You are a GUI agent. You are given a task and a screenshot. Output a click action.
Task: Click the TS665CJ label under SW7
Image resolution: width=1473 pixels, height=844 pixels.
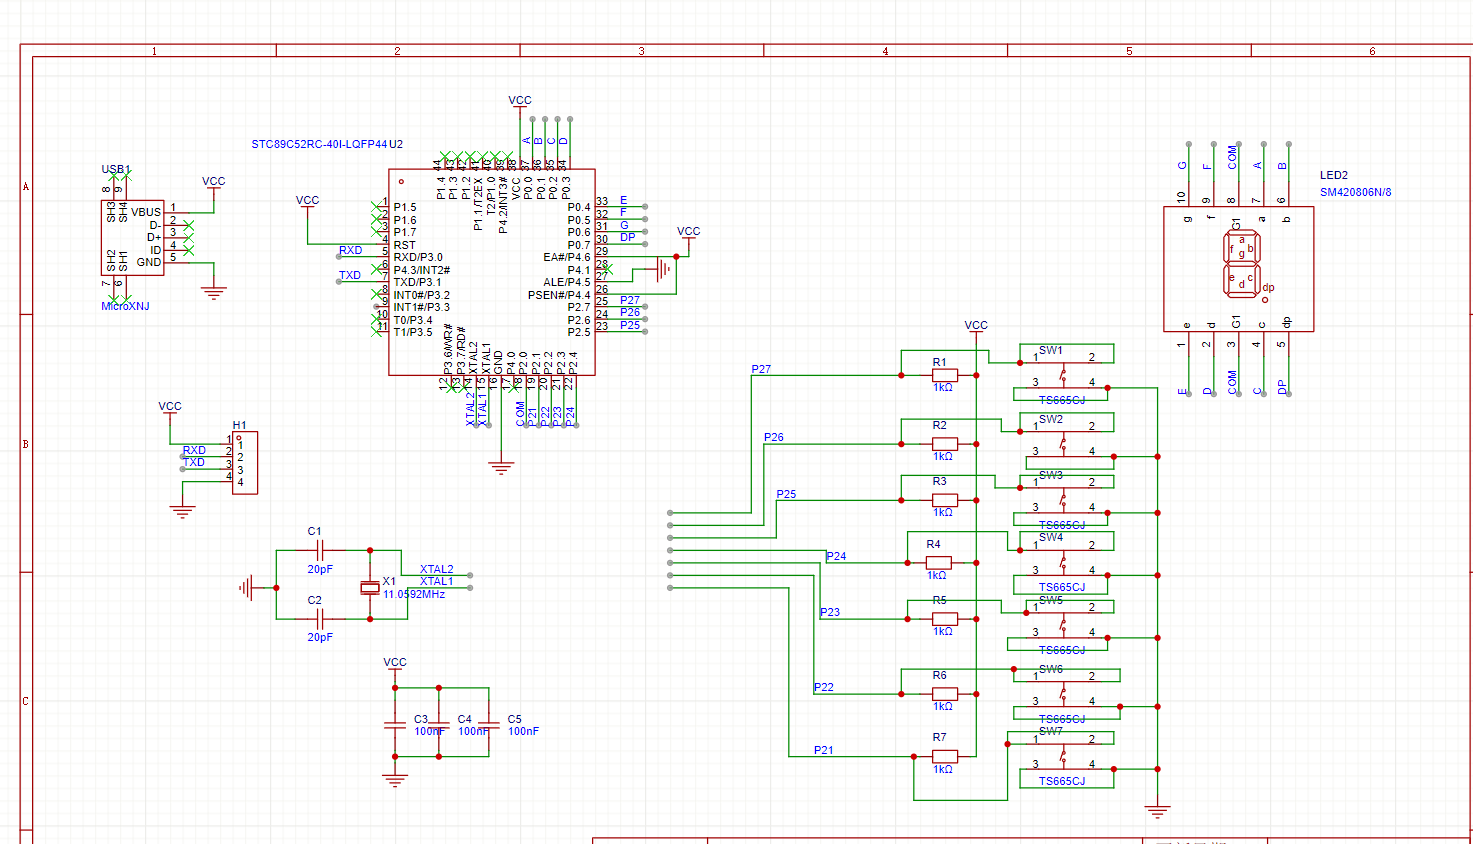[1062, 781]
